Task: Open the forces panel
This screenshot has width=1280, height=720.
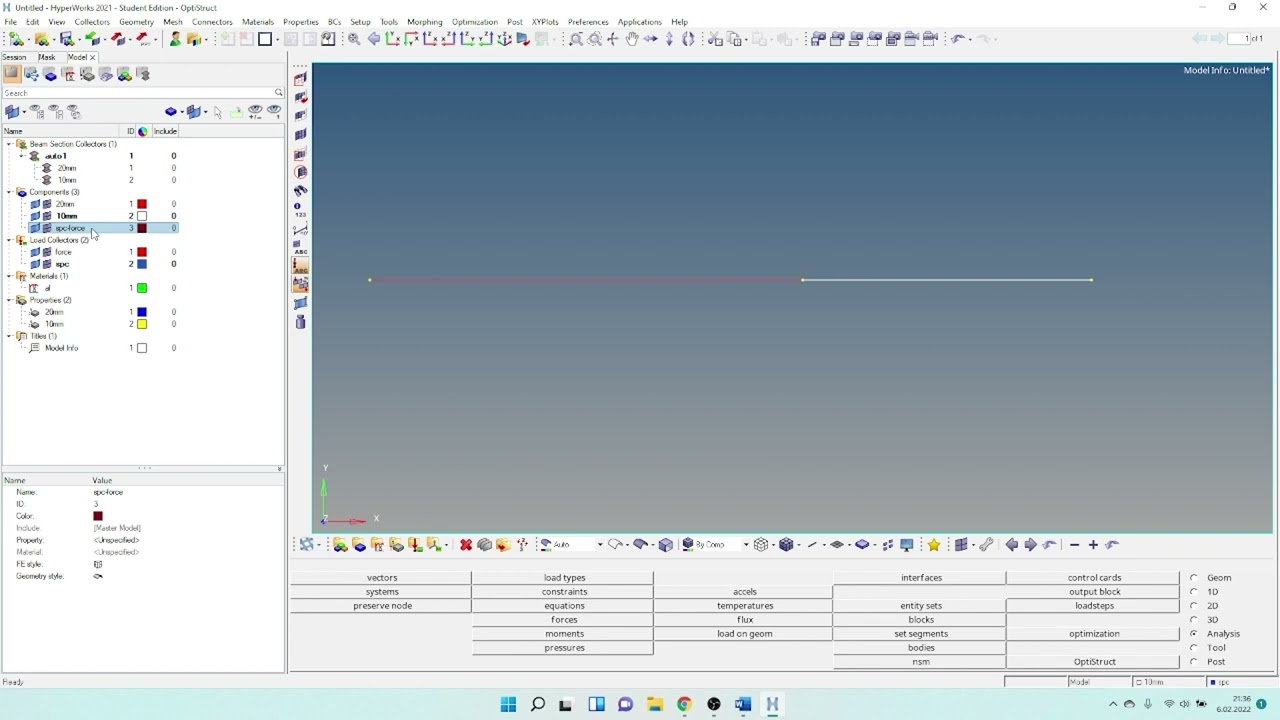Action: pos(564,620)
